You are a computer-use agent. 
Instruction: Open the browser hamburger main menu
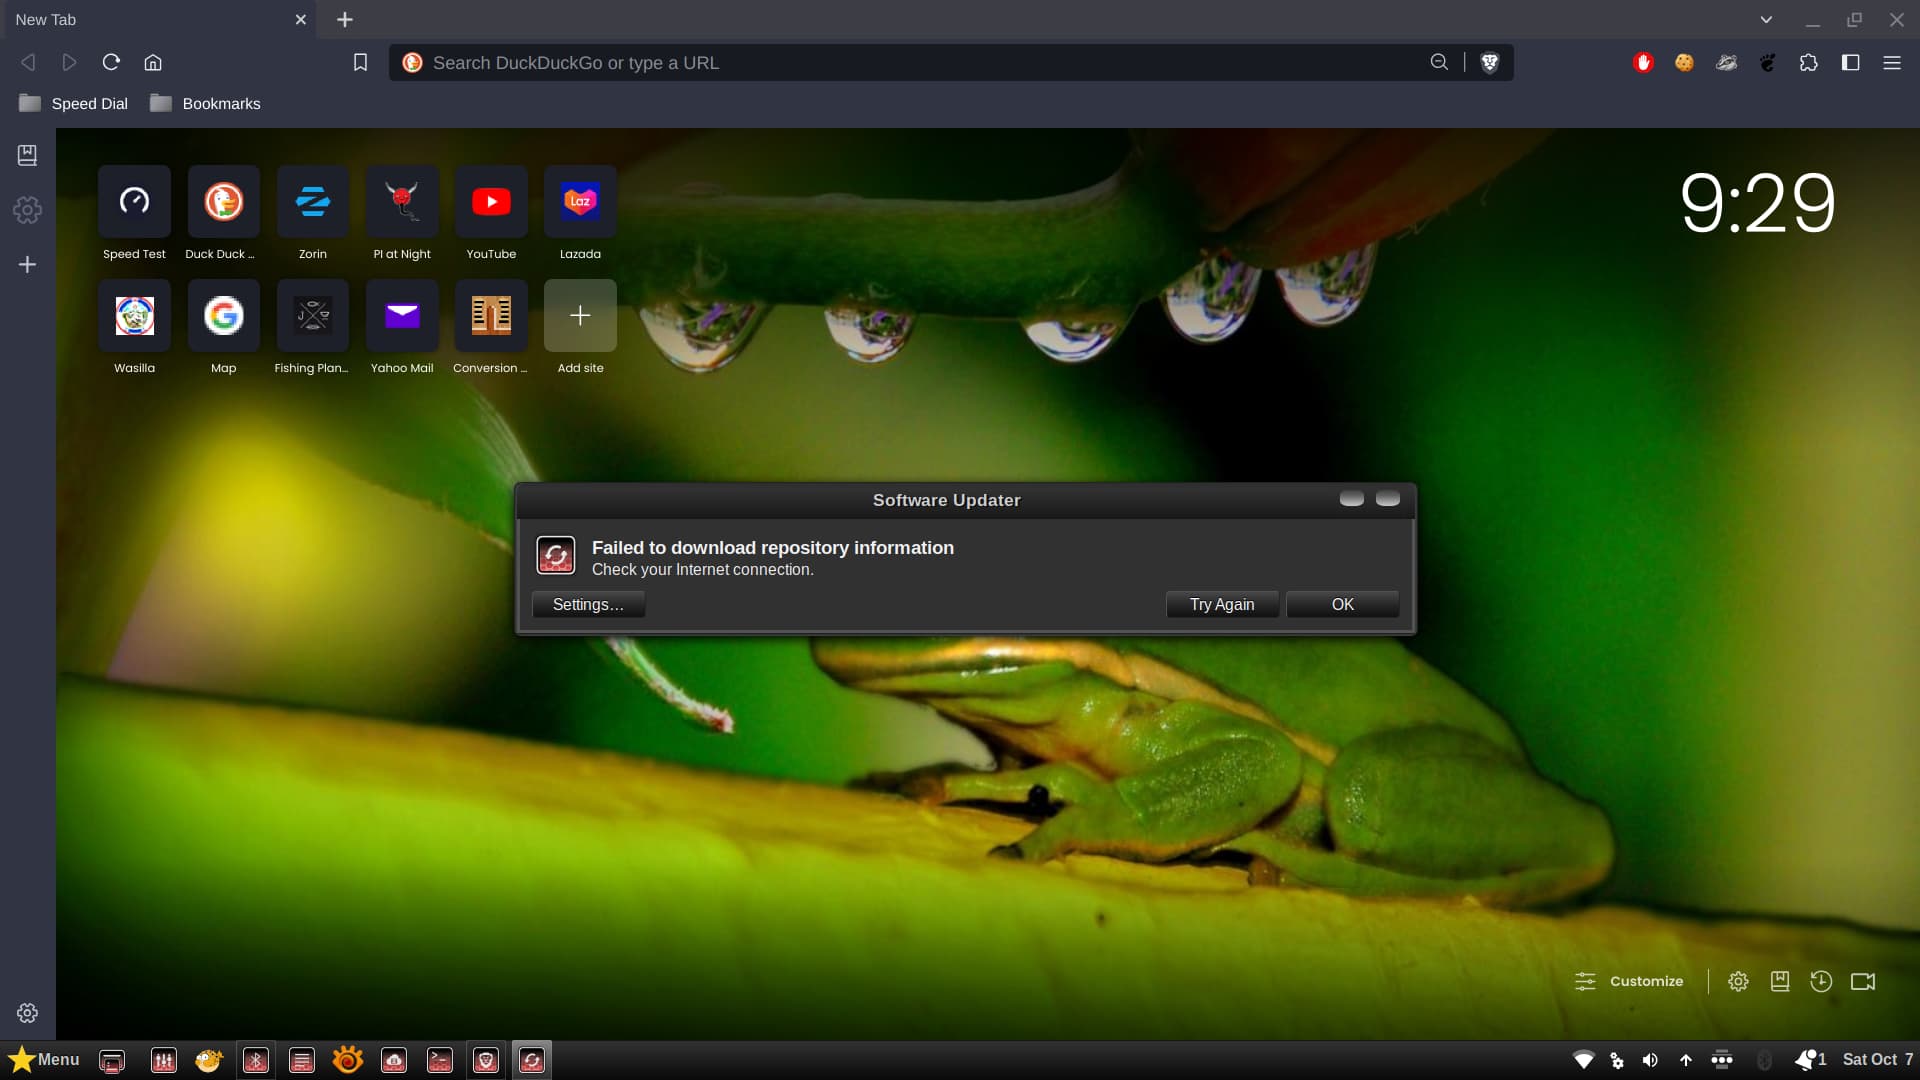pyautogui.click(x=1891, y=62)
